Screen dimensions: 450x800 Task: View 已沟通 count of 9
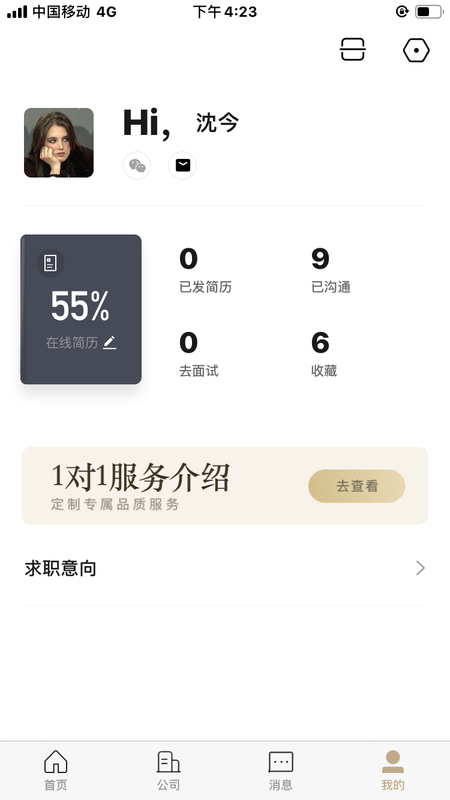[x=331, y=271]
